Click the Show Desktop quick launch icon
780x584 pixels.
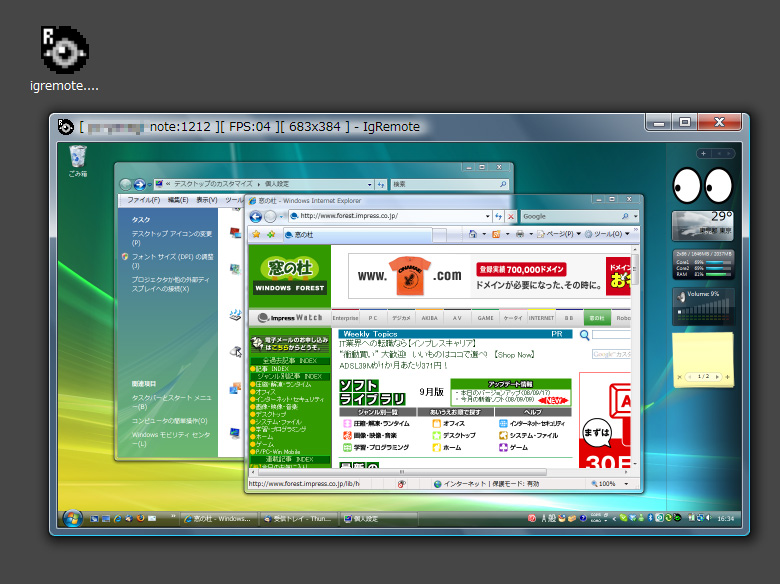[x=94, y=518]
